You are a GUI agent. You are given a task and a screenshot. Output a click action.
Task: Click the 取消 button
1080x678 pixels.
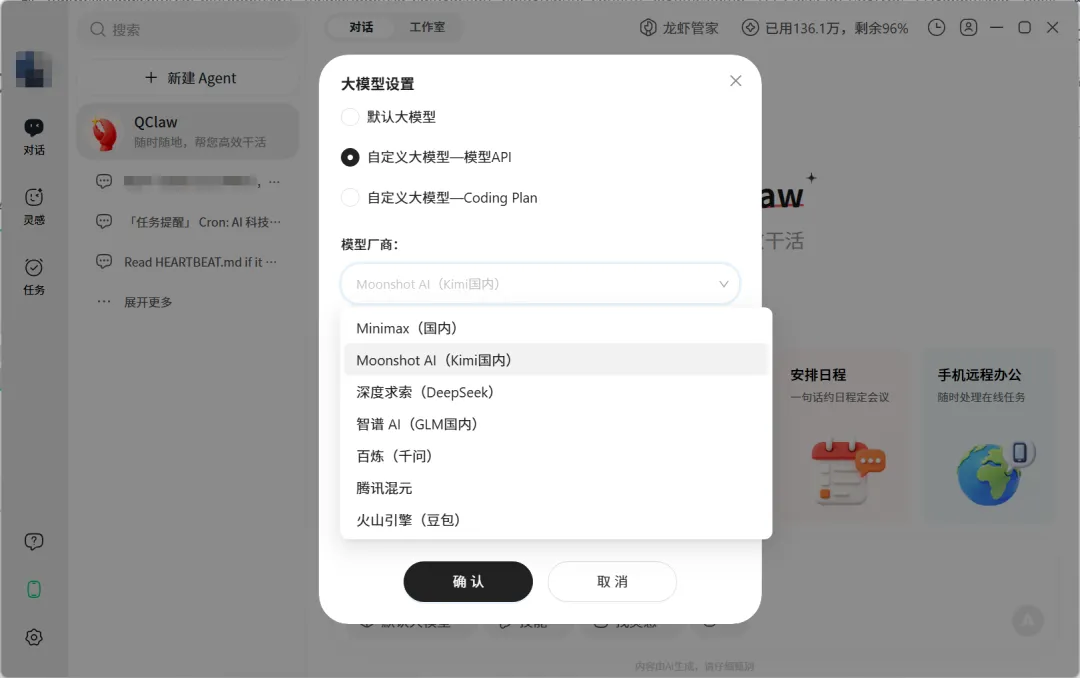(x=612, y=582)
